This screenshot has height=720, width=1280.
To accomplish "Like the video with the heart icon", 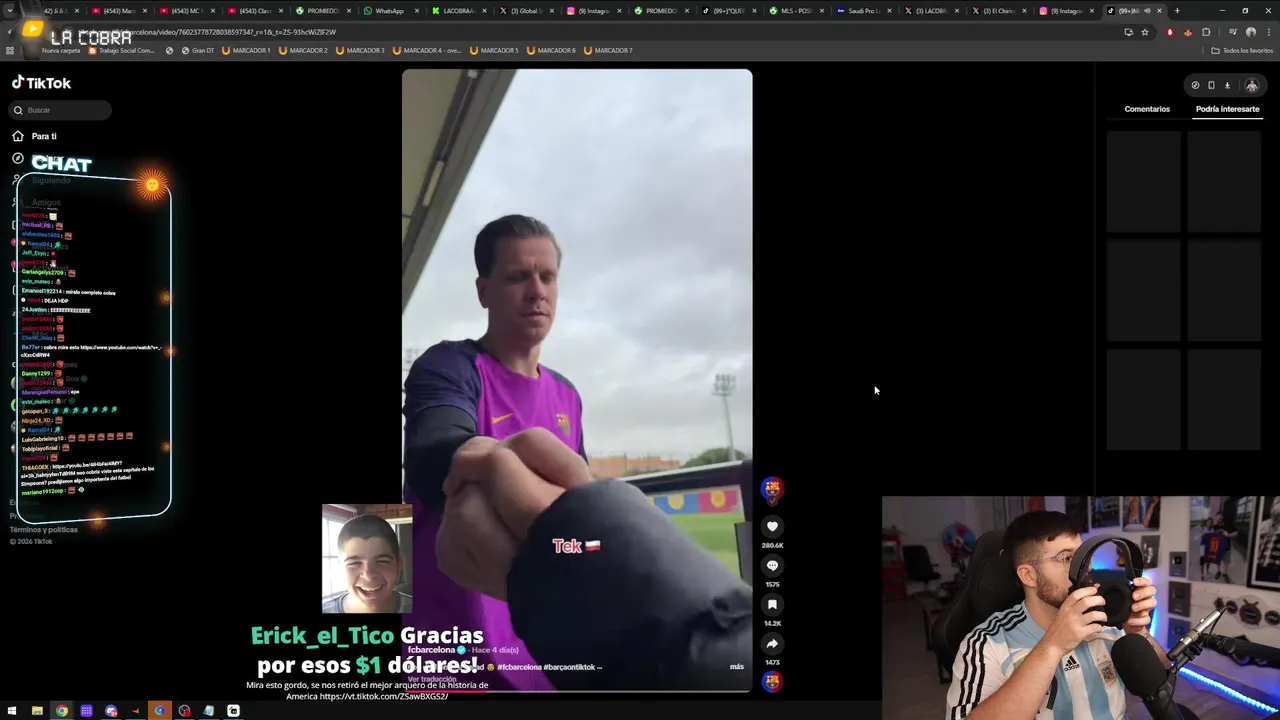I will point(772,526).
